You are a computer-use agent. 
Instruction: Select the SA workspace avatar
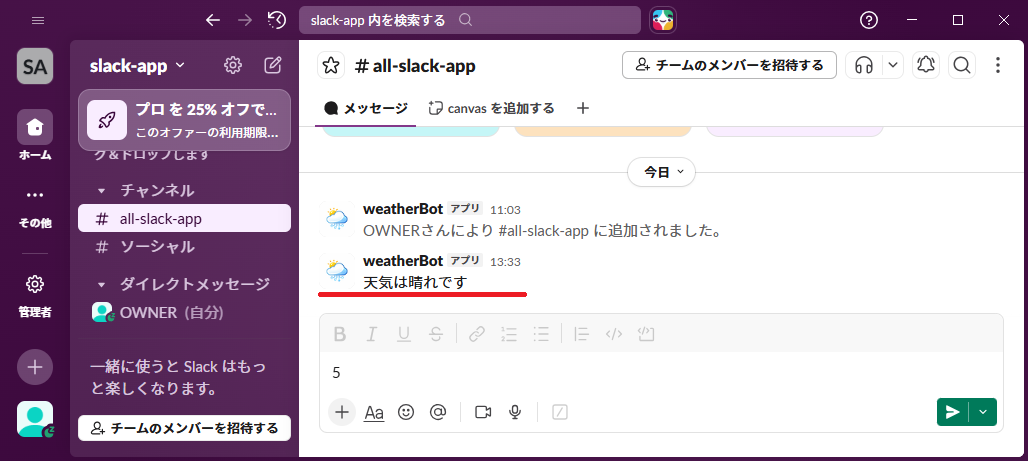[35, 66]
